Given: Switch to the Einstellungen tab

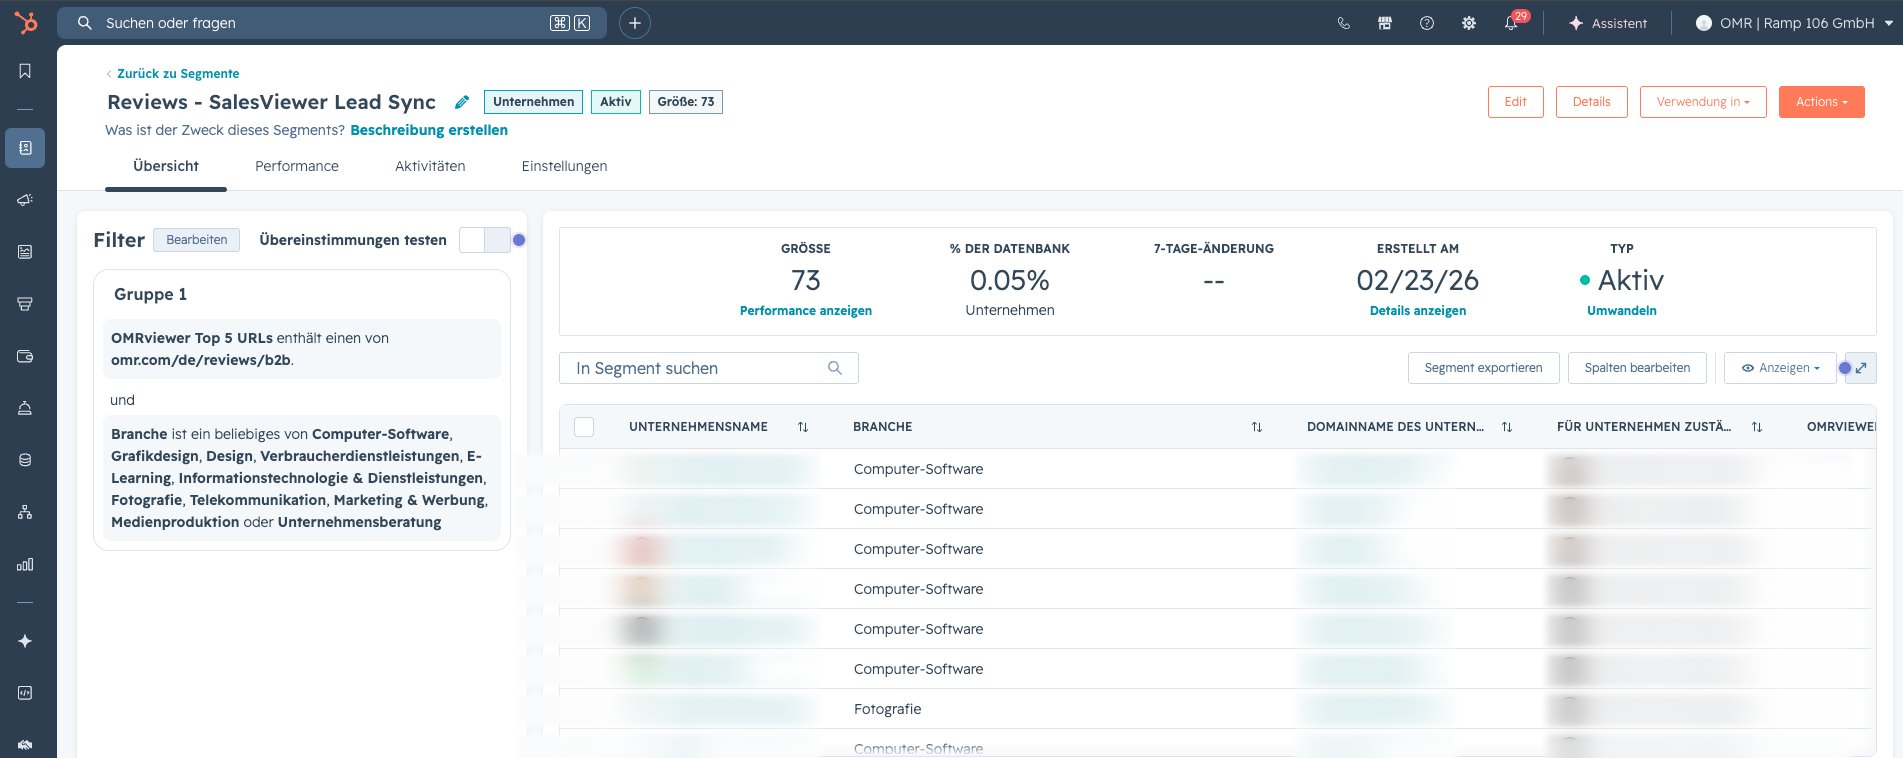Looking at the screenshot, I should 564,166.
